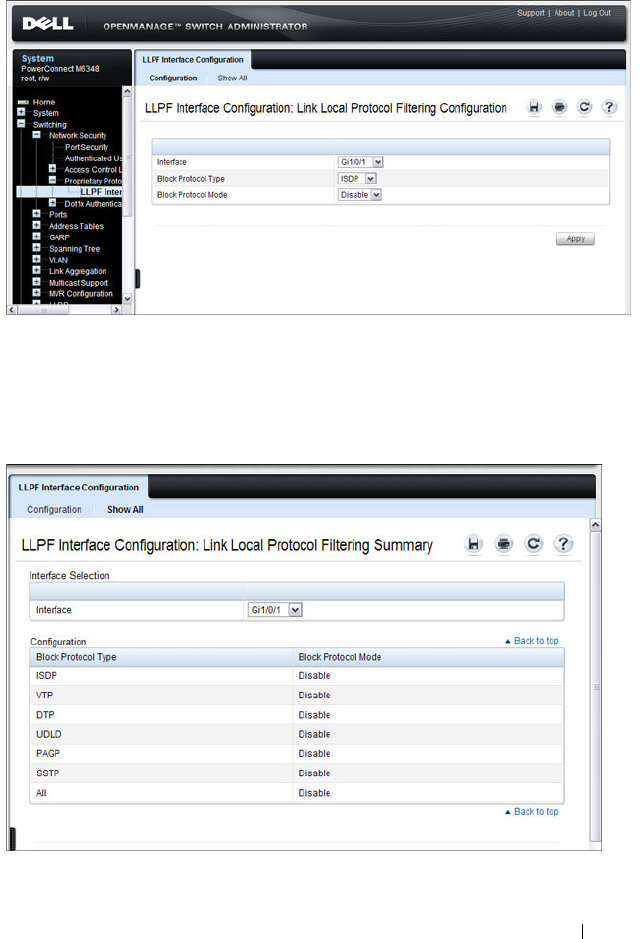Expand the Access Control tree node
This screenshot has width=641, height=939.
tap(52, 169)
